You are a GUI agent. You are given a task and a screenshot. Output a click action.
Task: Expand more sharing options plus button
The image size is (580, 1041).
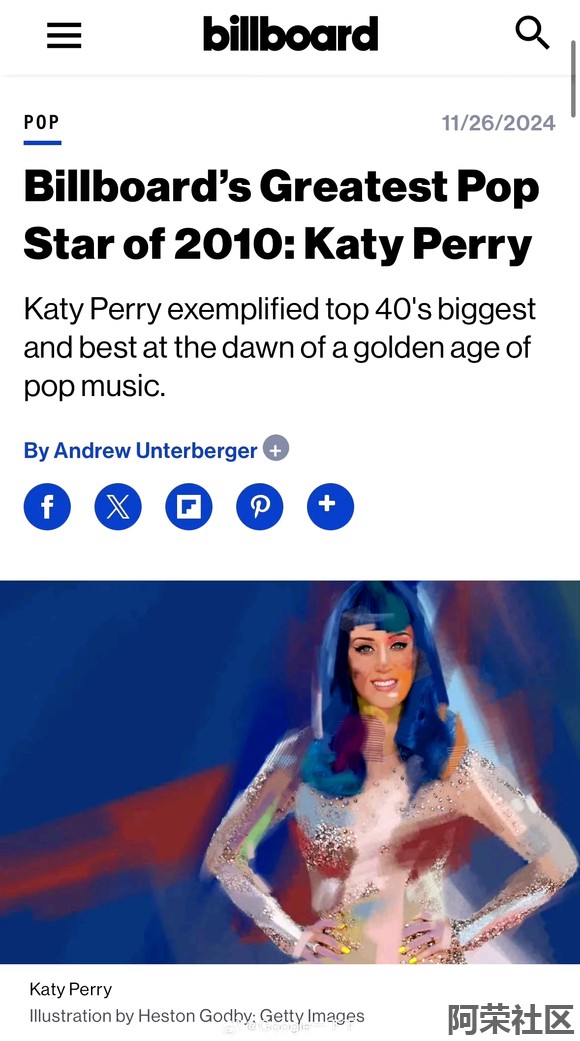(x=330, y=507)
